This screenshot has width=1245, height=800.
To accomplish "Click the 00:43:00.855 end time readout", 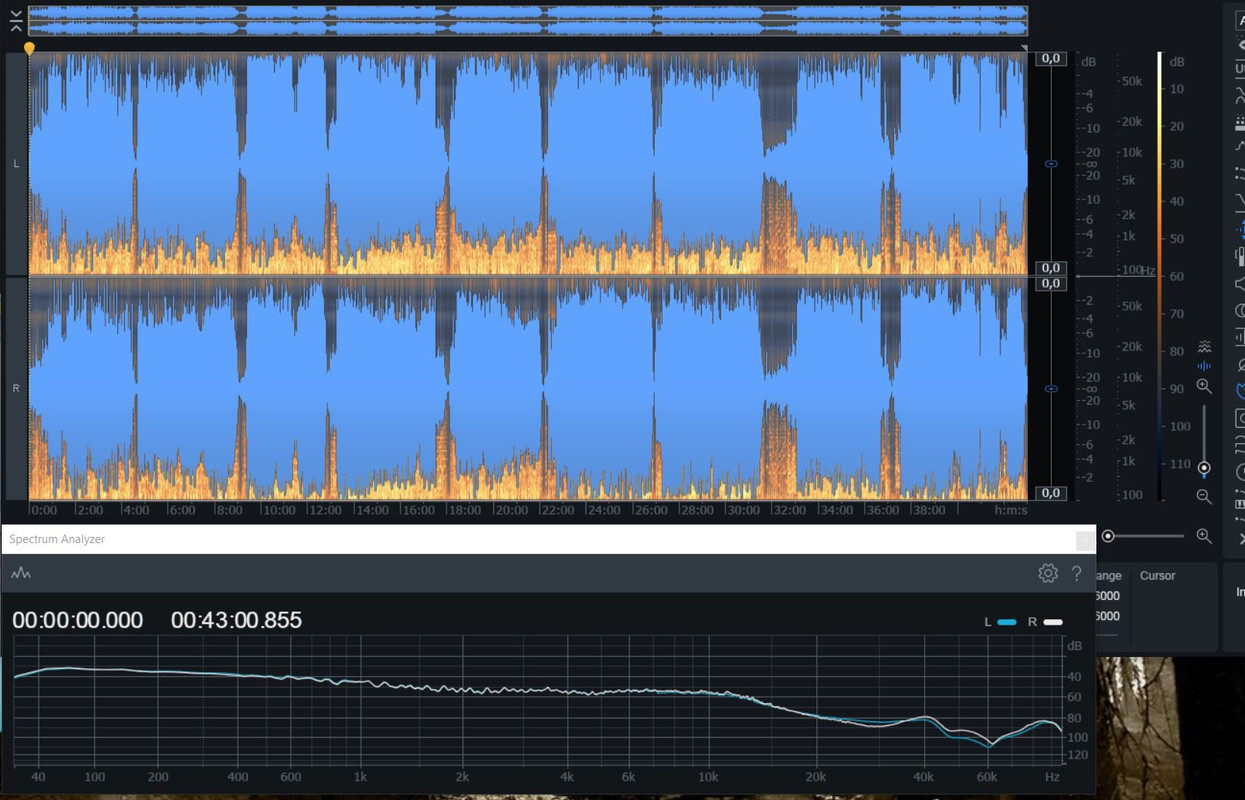I will pyautogui.click(x=236, y=620).
